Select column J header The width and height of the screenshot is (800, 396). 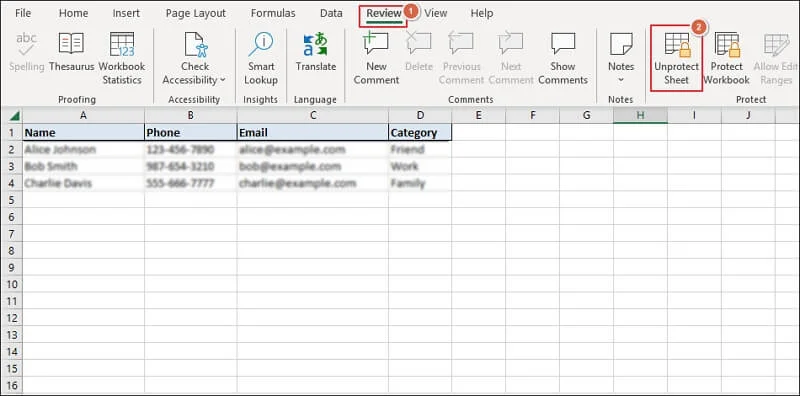(x=748, y=116)
